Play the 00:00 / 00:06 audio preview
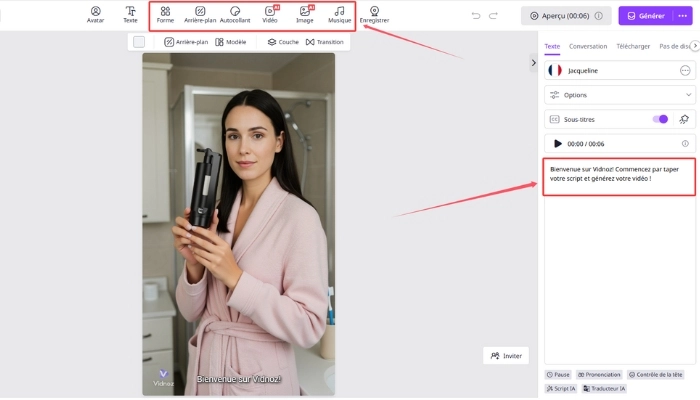This screenshot has width=700, height=400. [558, 144]
